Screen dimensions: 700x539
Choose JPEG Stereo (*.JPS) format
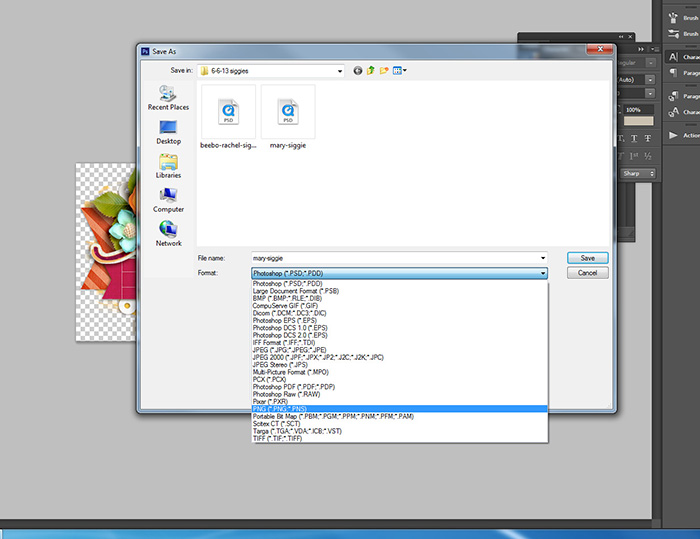[x=399, y=364]
